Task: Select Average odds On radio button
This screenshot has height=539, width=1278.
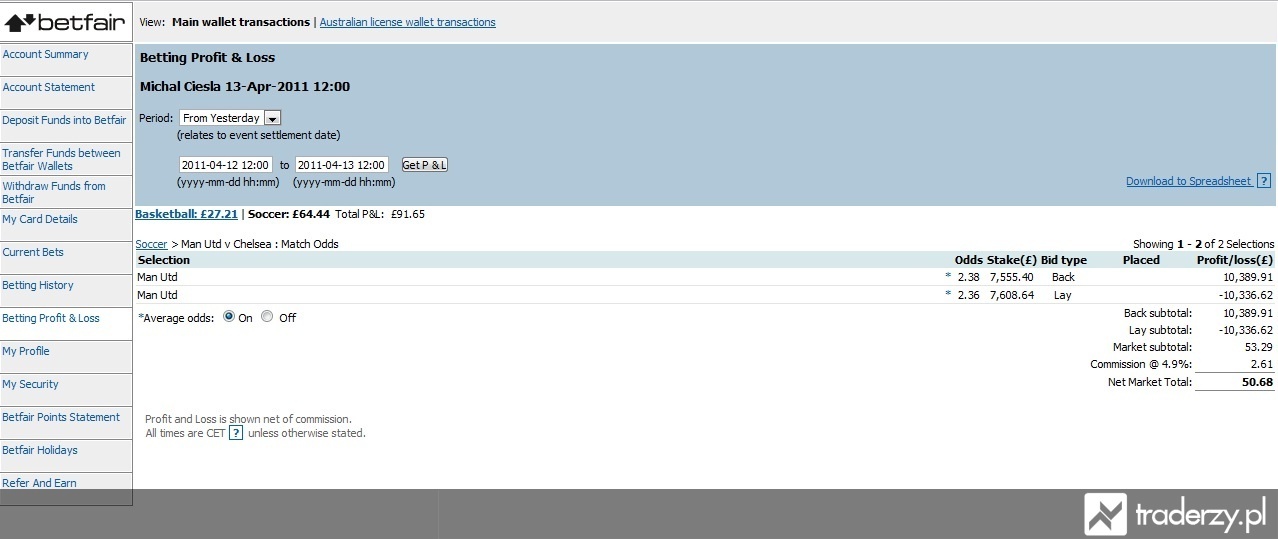Action: 229,317
